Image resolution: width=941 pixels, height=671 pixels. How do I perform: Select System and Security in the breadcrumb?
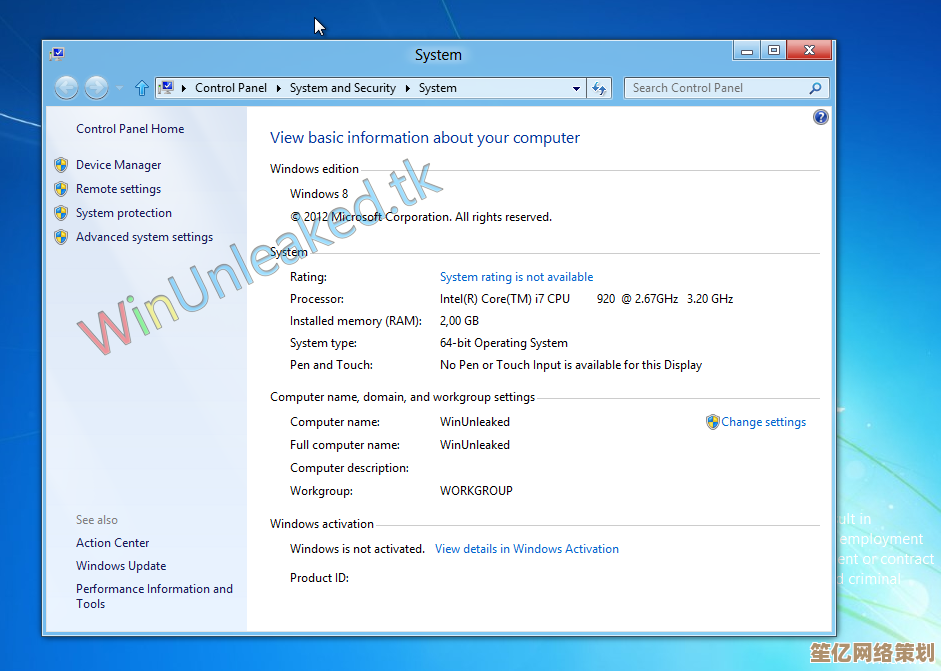(342, 88)
